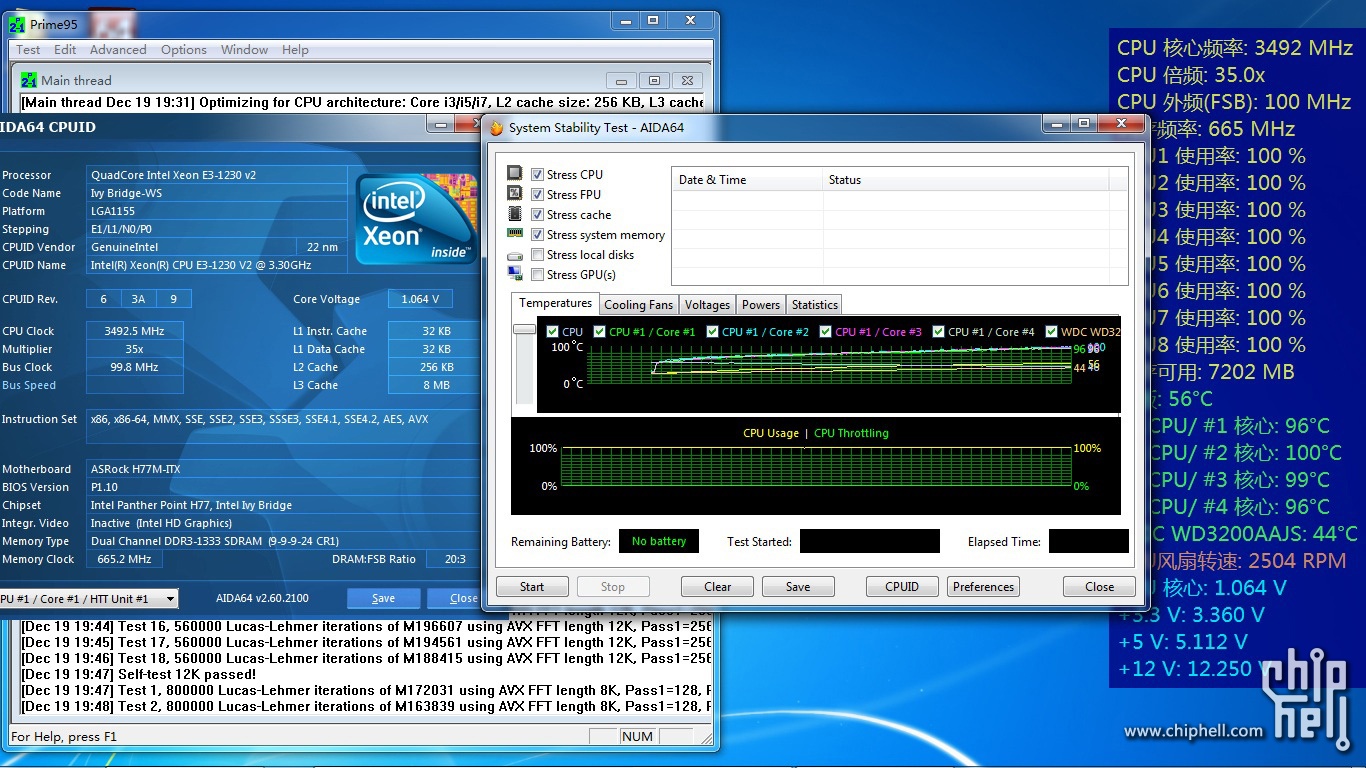Click the CPUID button
1366x768 pixels.
click(x=902, y=587)
